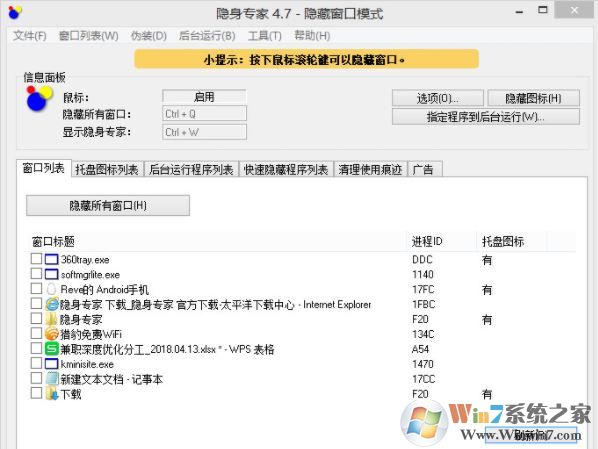
Task: Click the 隐身专家 folder icon in list
Action: (51, 319)
